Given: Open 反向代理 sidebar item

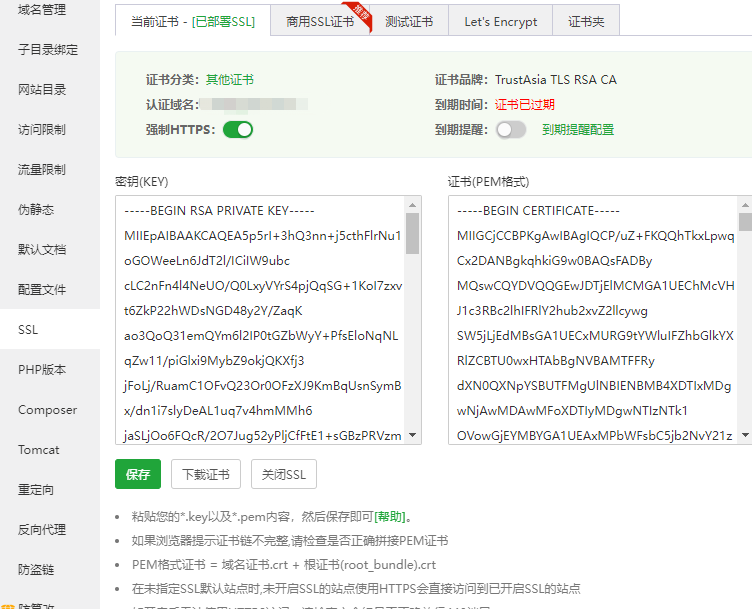Looking at the screenshot, I should point(42,529).
